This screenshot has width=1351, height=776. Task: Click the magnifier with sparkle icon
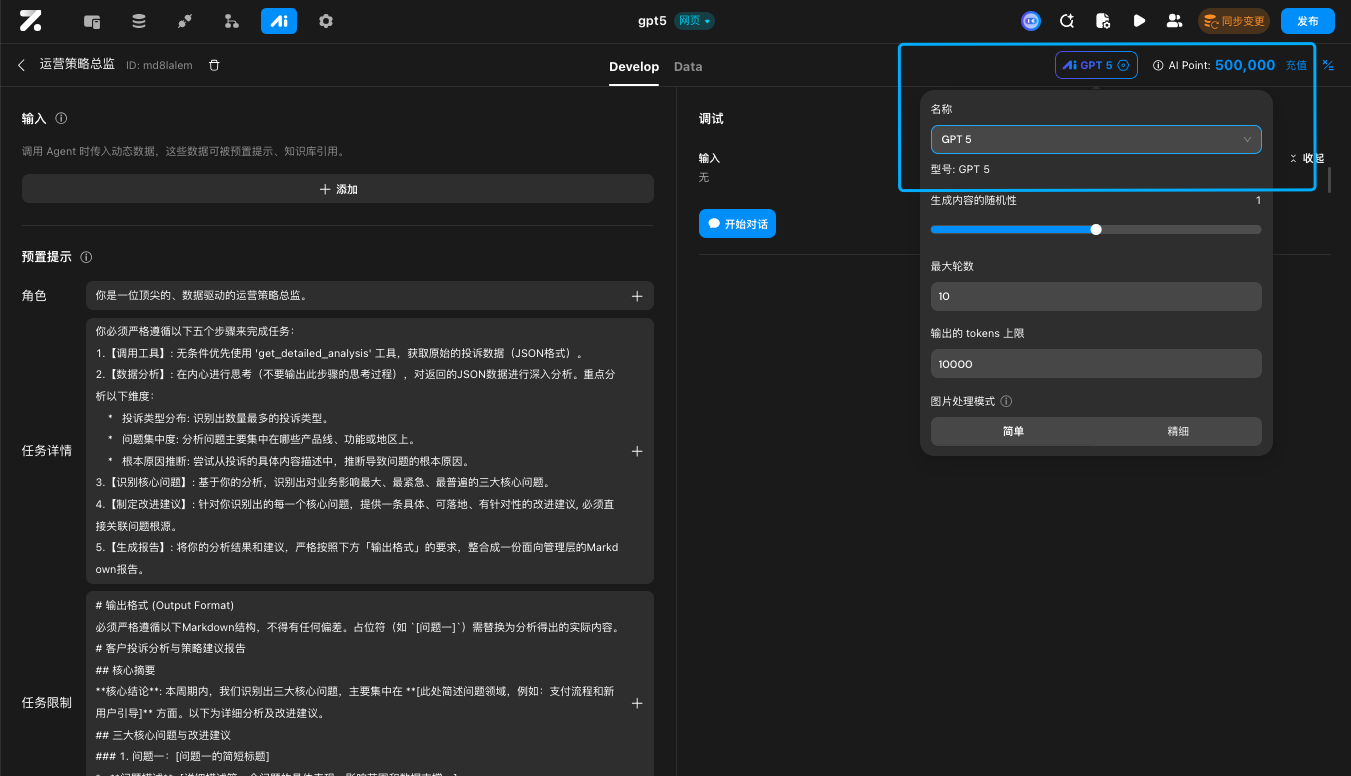[1067, 21]
